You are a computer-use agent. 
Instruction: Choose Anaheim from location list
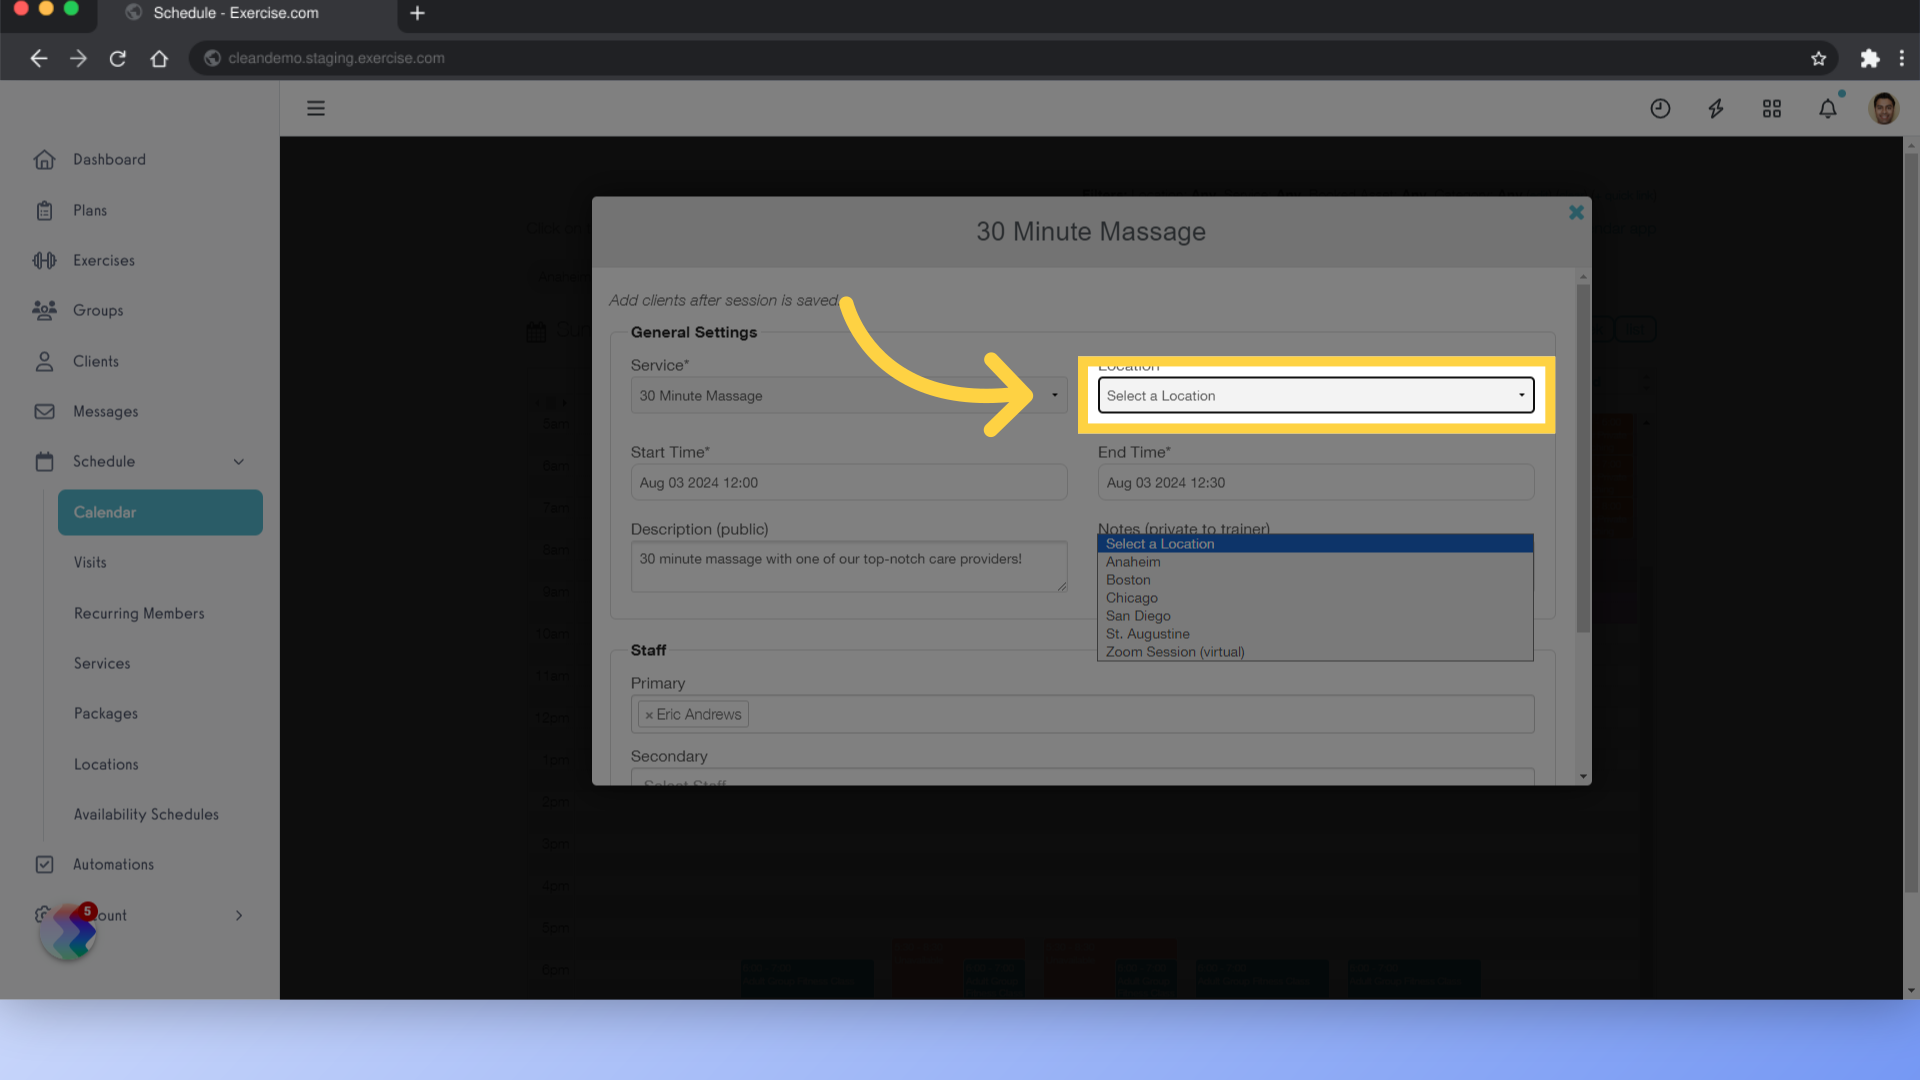[1315, 562]
